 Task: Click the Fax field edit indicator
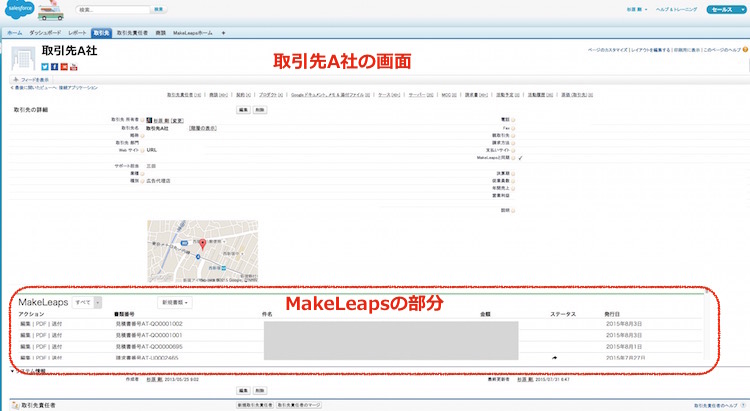(x=513, y=128)
